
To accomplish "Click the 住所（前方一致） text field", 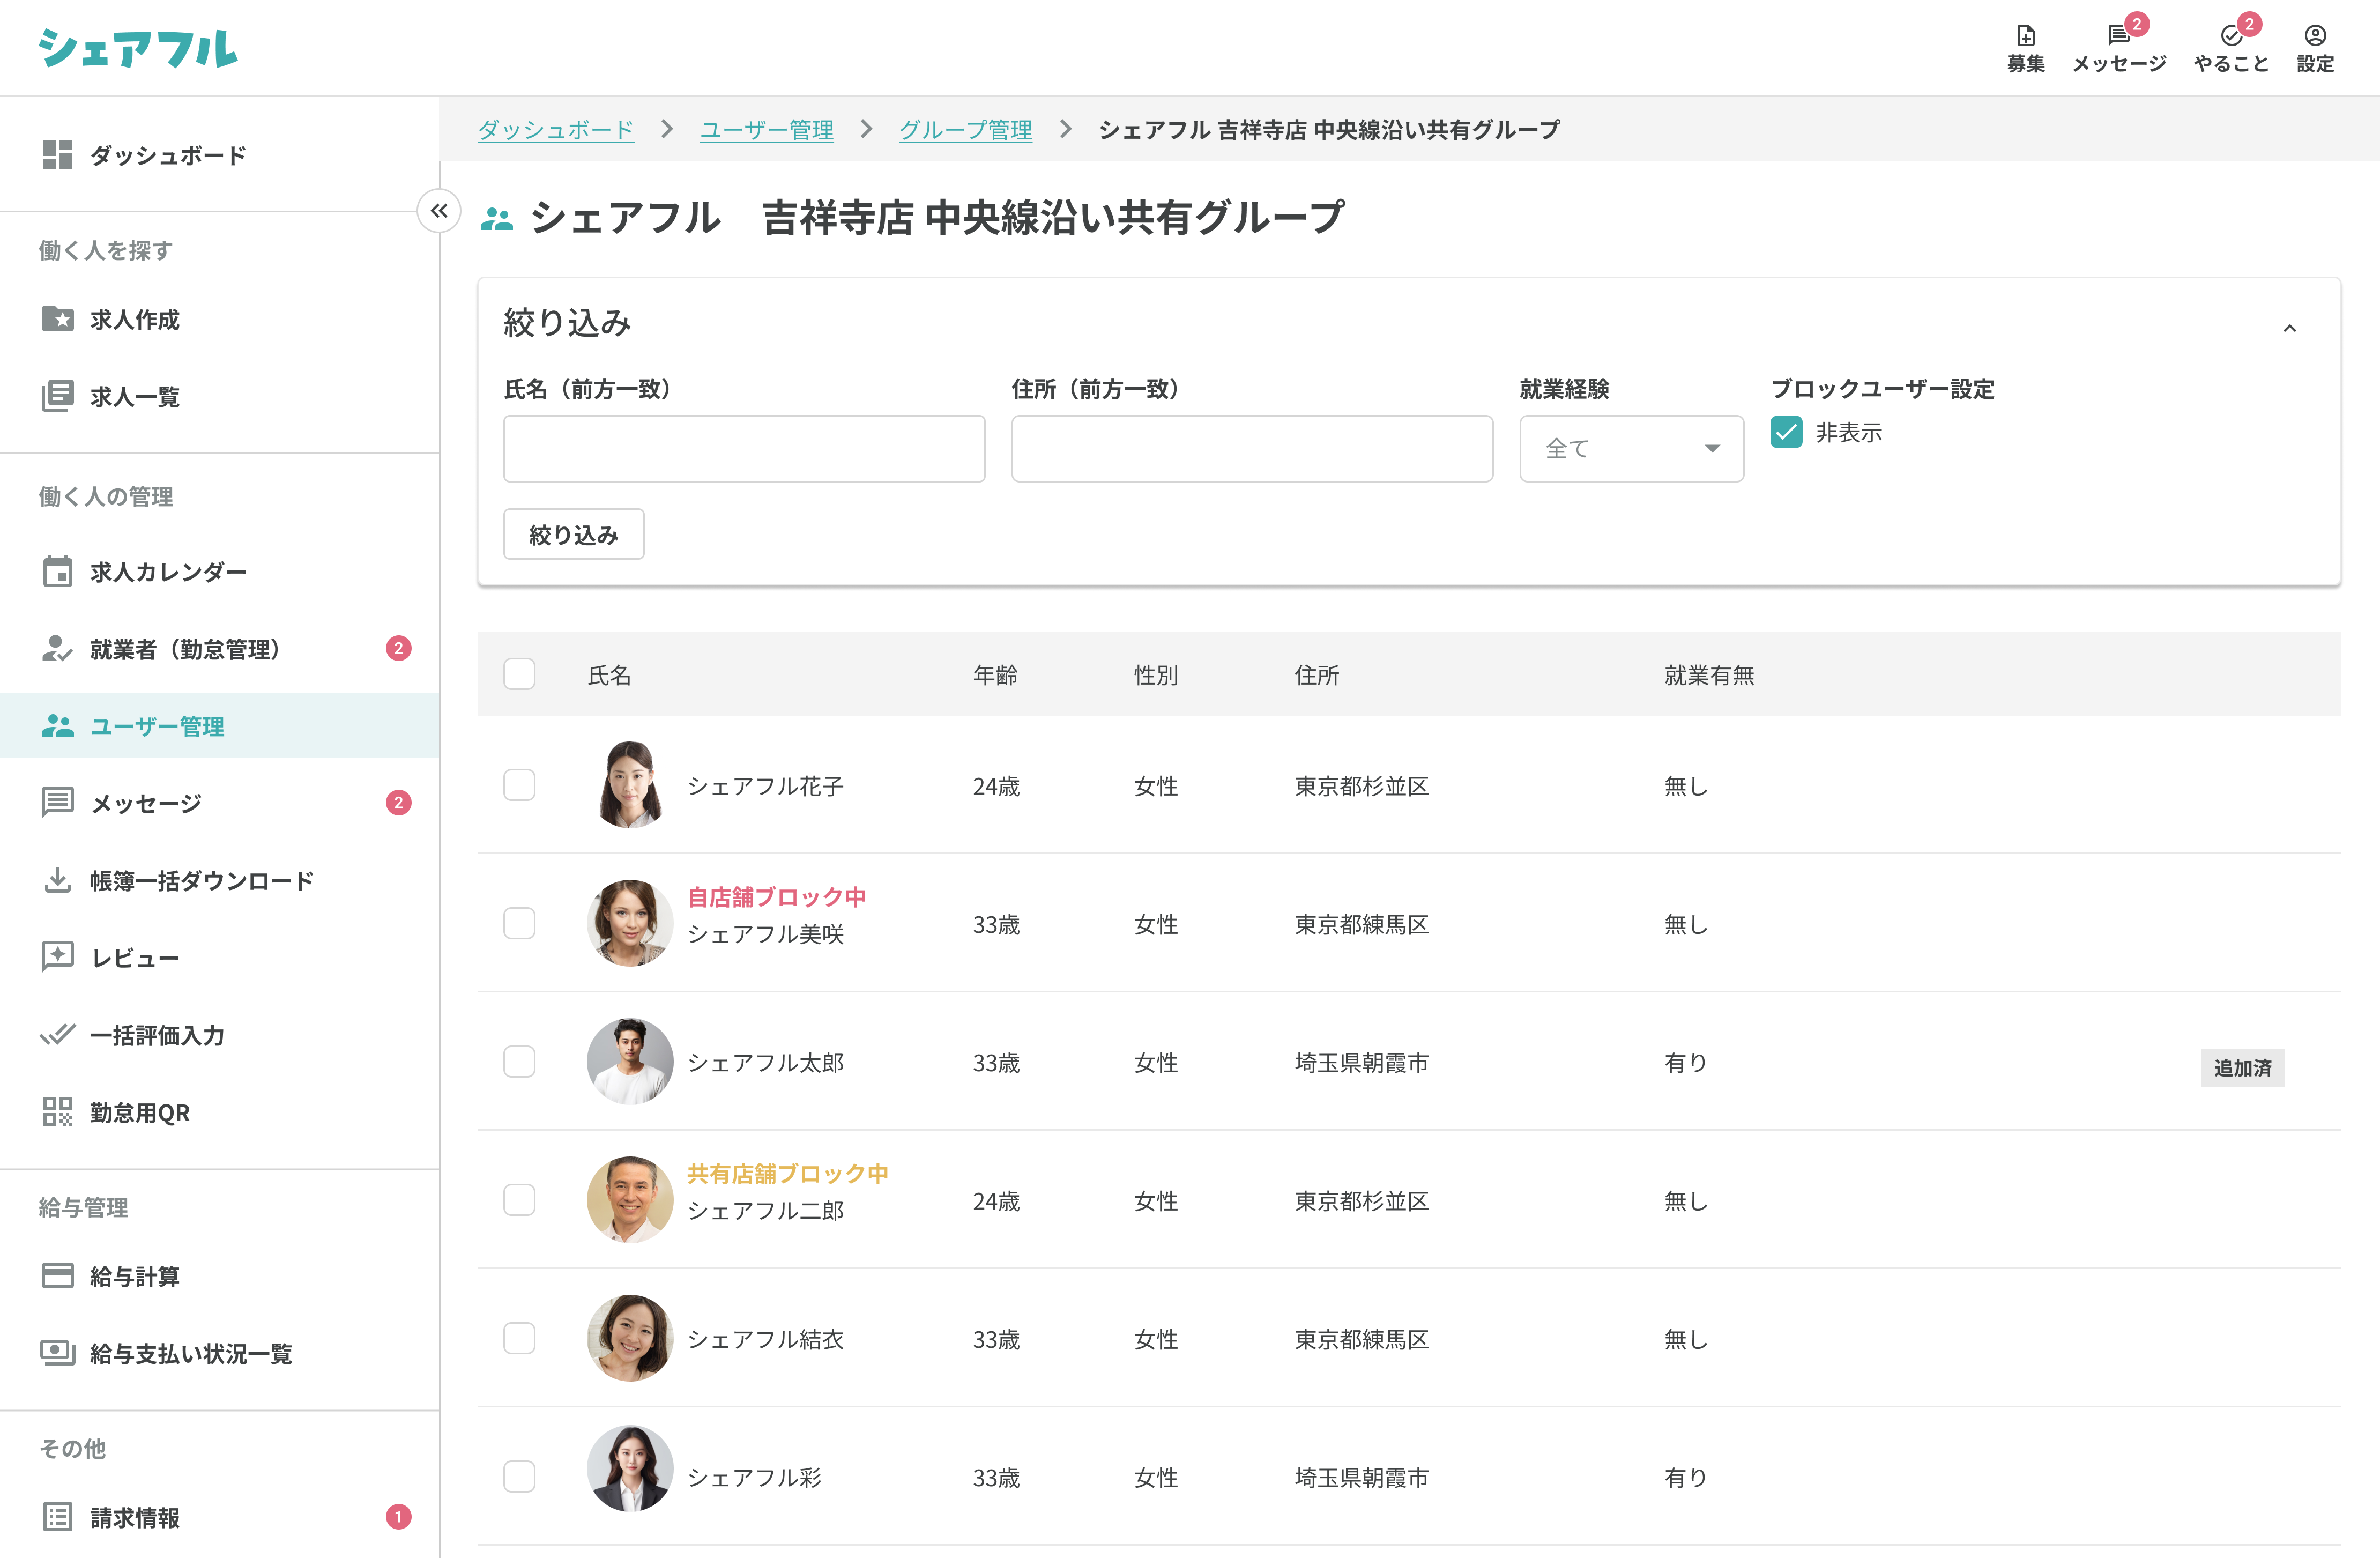I will [x=1252, y=448].
